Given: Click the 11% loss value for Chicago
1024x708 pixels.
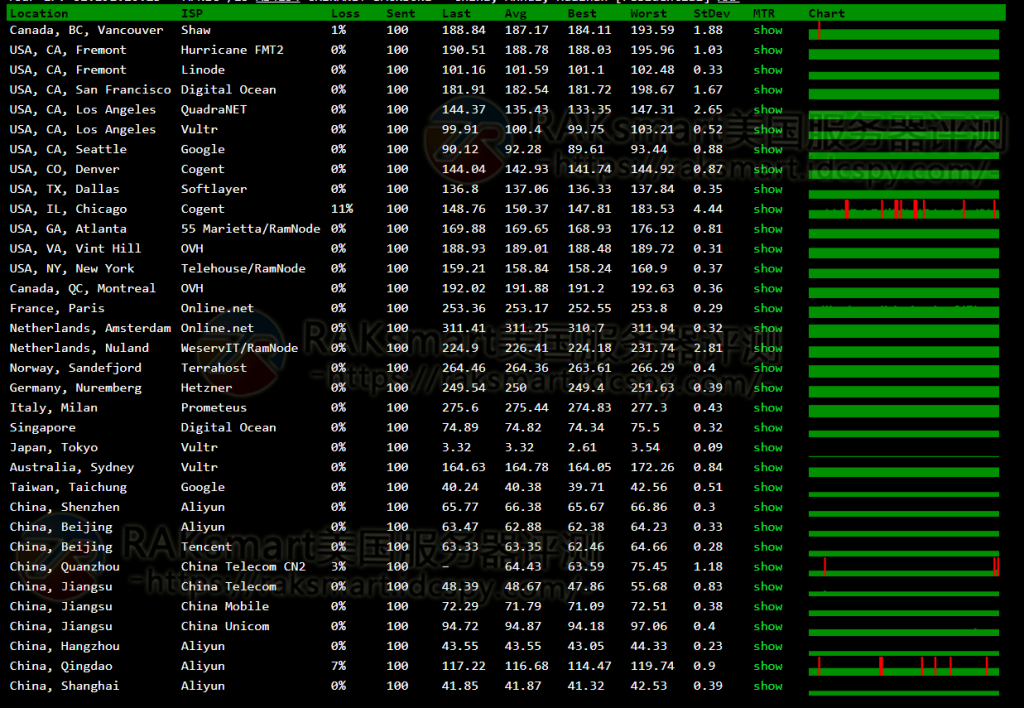Looking at the screenshot, I should [342, 209].
